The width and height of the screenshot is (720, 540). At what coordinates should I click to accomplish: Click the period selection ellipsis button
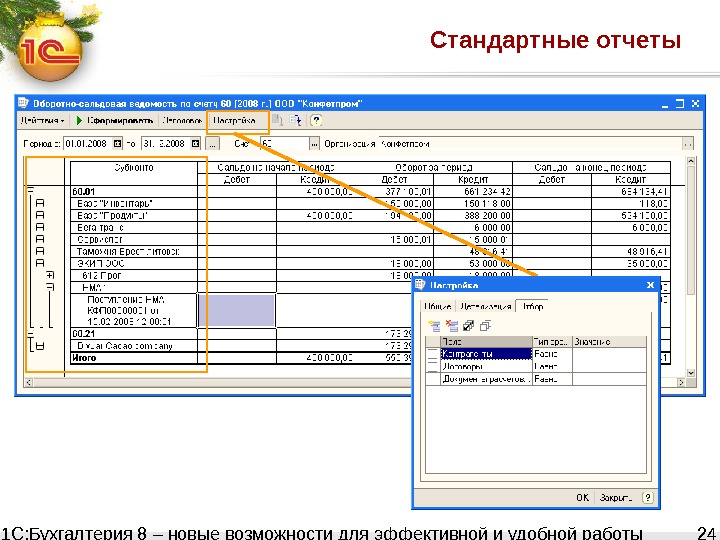[212, 144]
